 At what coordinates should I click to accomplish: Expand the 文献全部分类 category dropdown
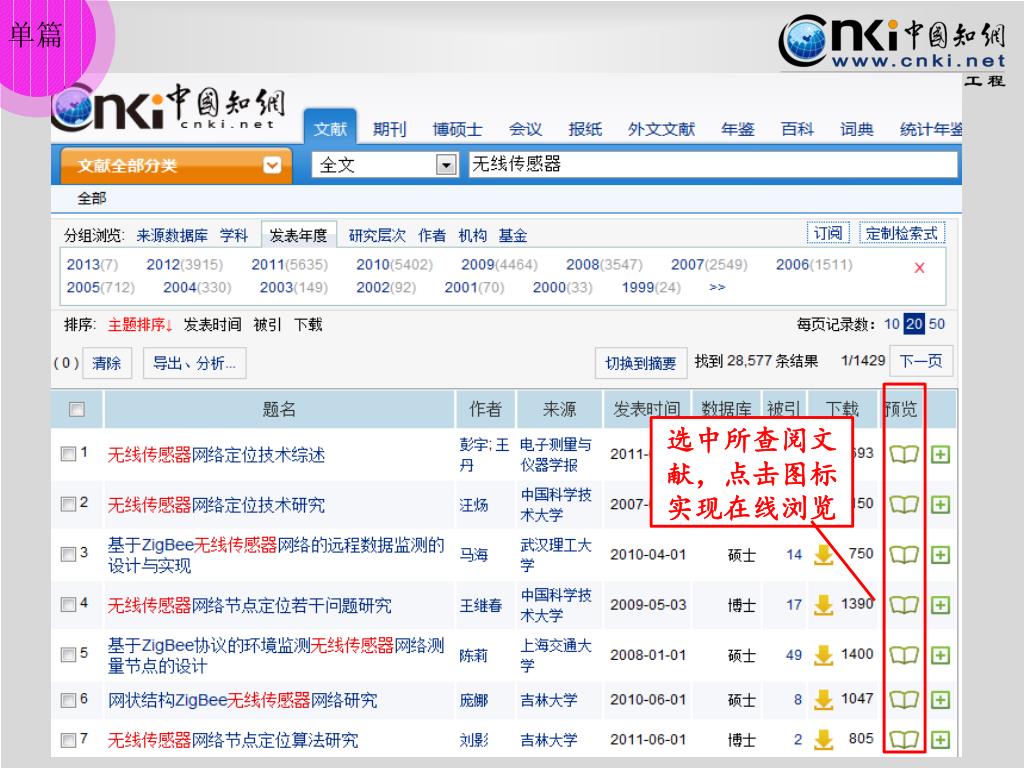tap(272, 165)
